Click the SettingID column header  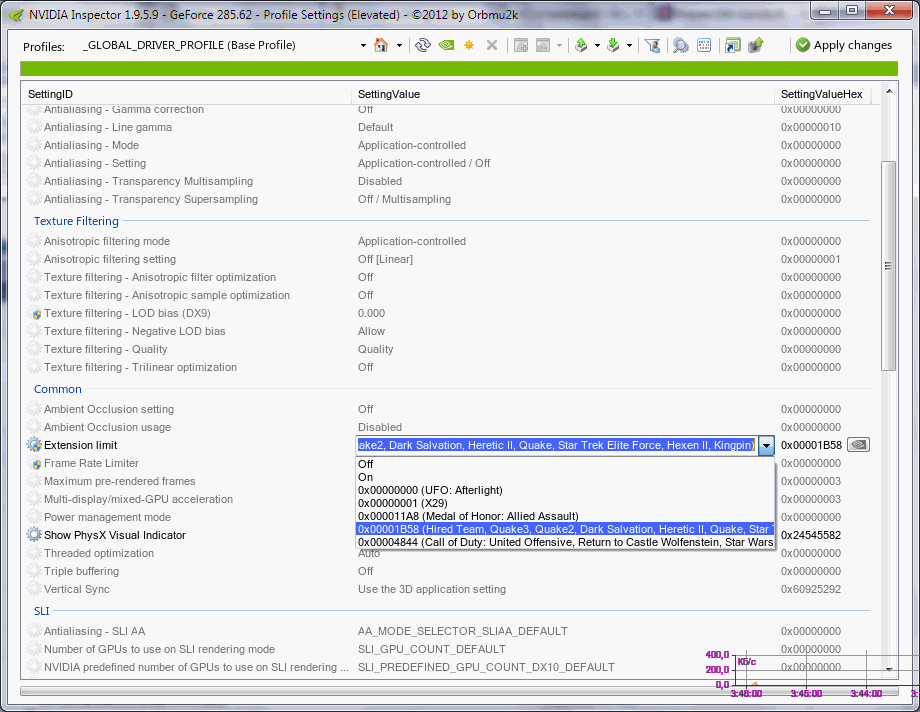(x=188, y=94)
